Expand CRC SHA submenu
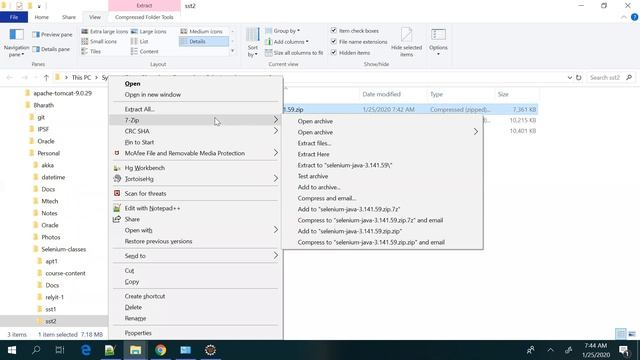The image size is (640, 360). click(276, 131)
